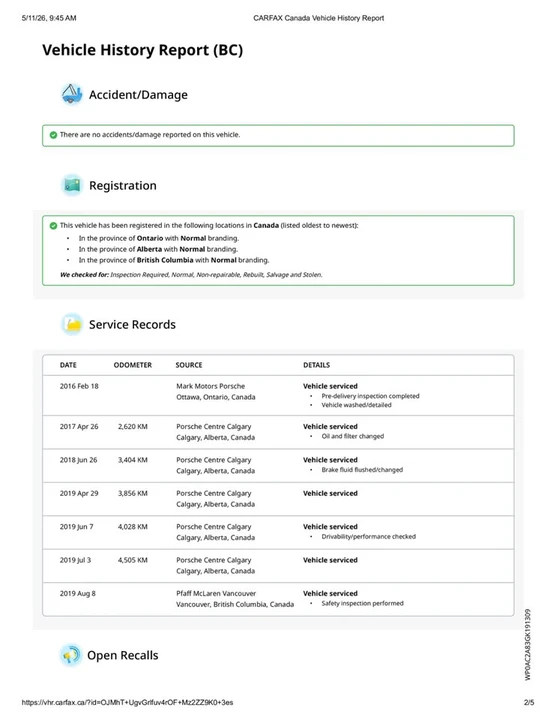Click the 'We checked for' italic note
The width and height of the screenshot is (556, 720).
[x=191, y=275]
